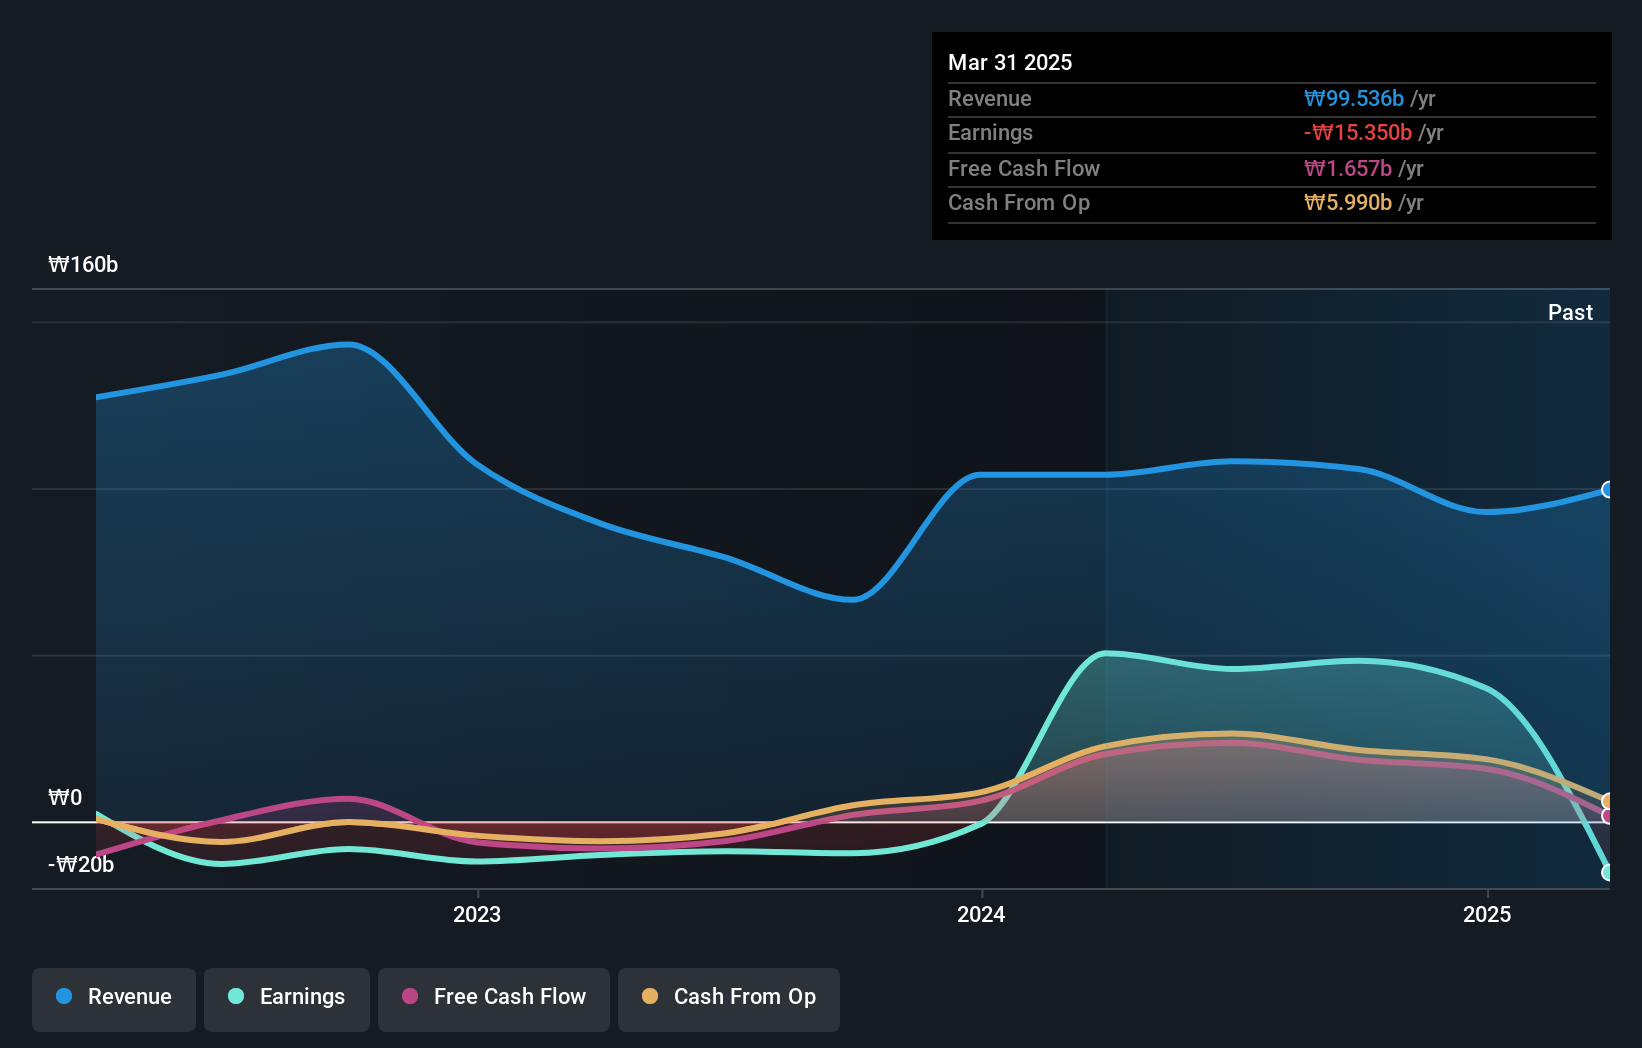Click the -₩15.350b earnings value
The image size is (1642, 1048).
click(x=1358, y=132)
